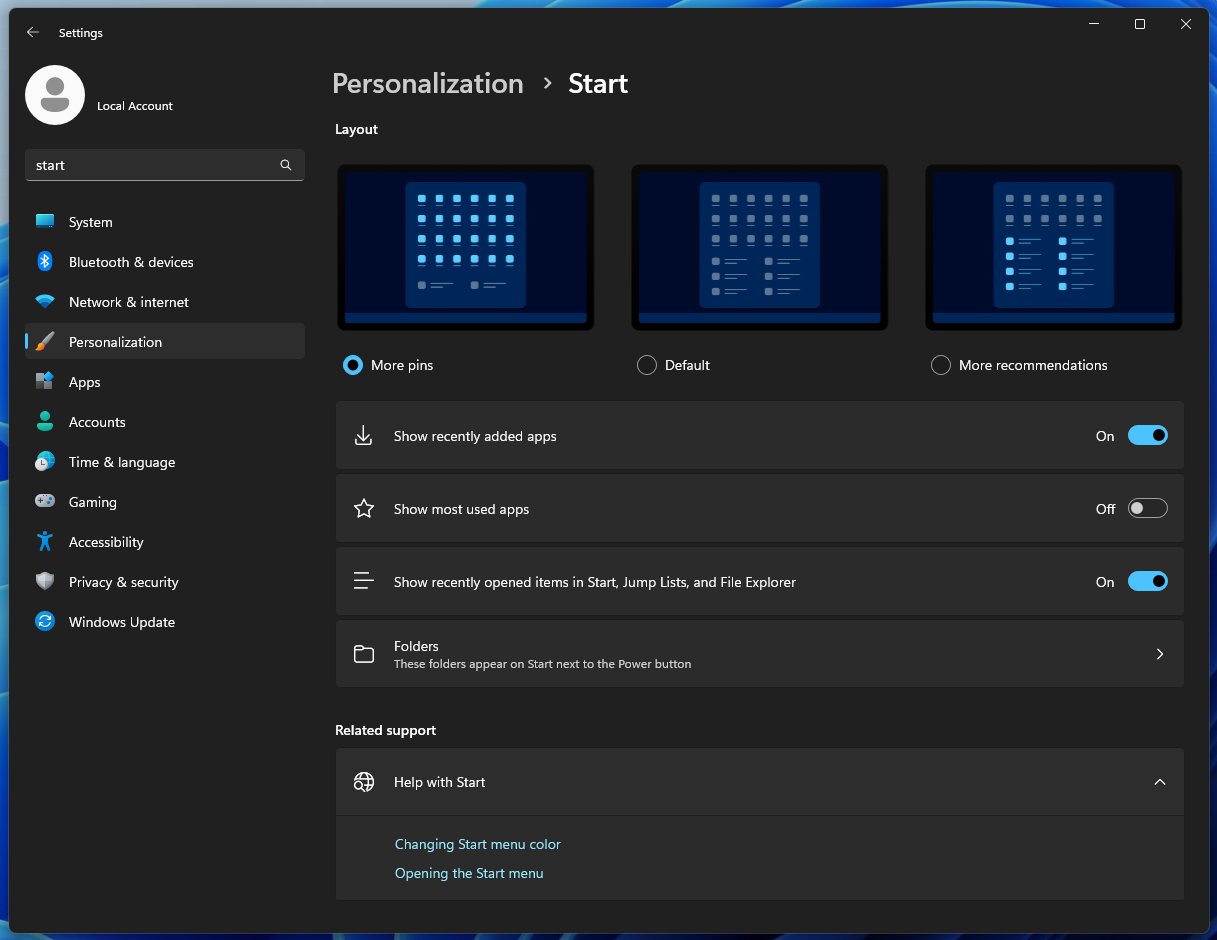Image resolution: width=1217 pixels, height=940 pixels.
Task: Enable Show most used apps
Action: (x=1147, y=508)
